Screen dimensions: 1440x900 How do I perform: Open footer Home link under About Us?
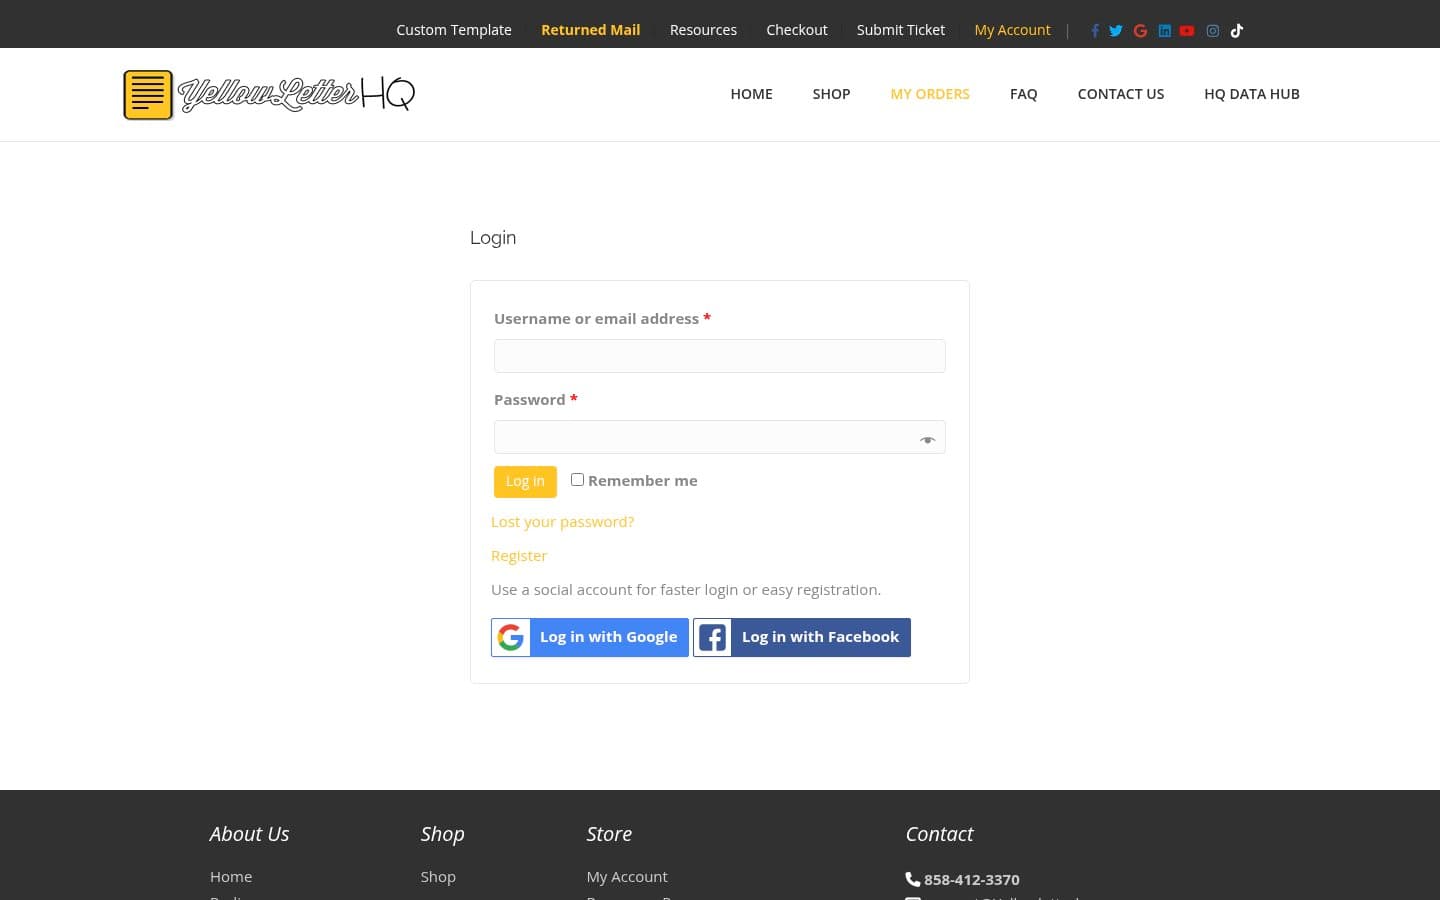point(231,877)
